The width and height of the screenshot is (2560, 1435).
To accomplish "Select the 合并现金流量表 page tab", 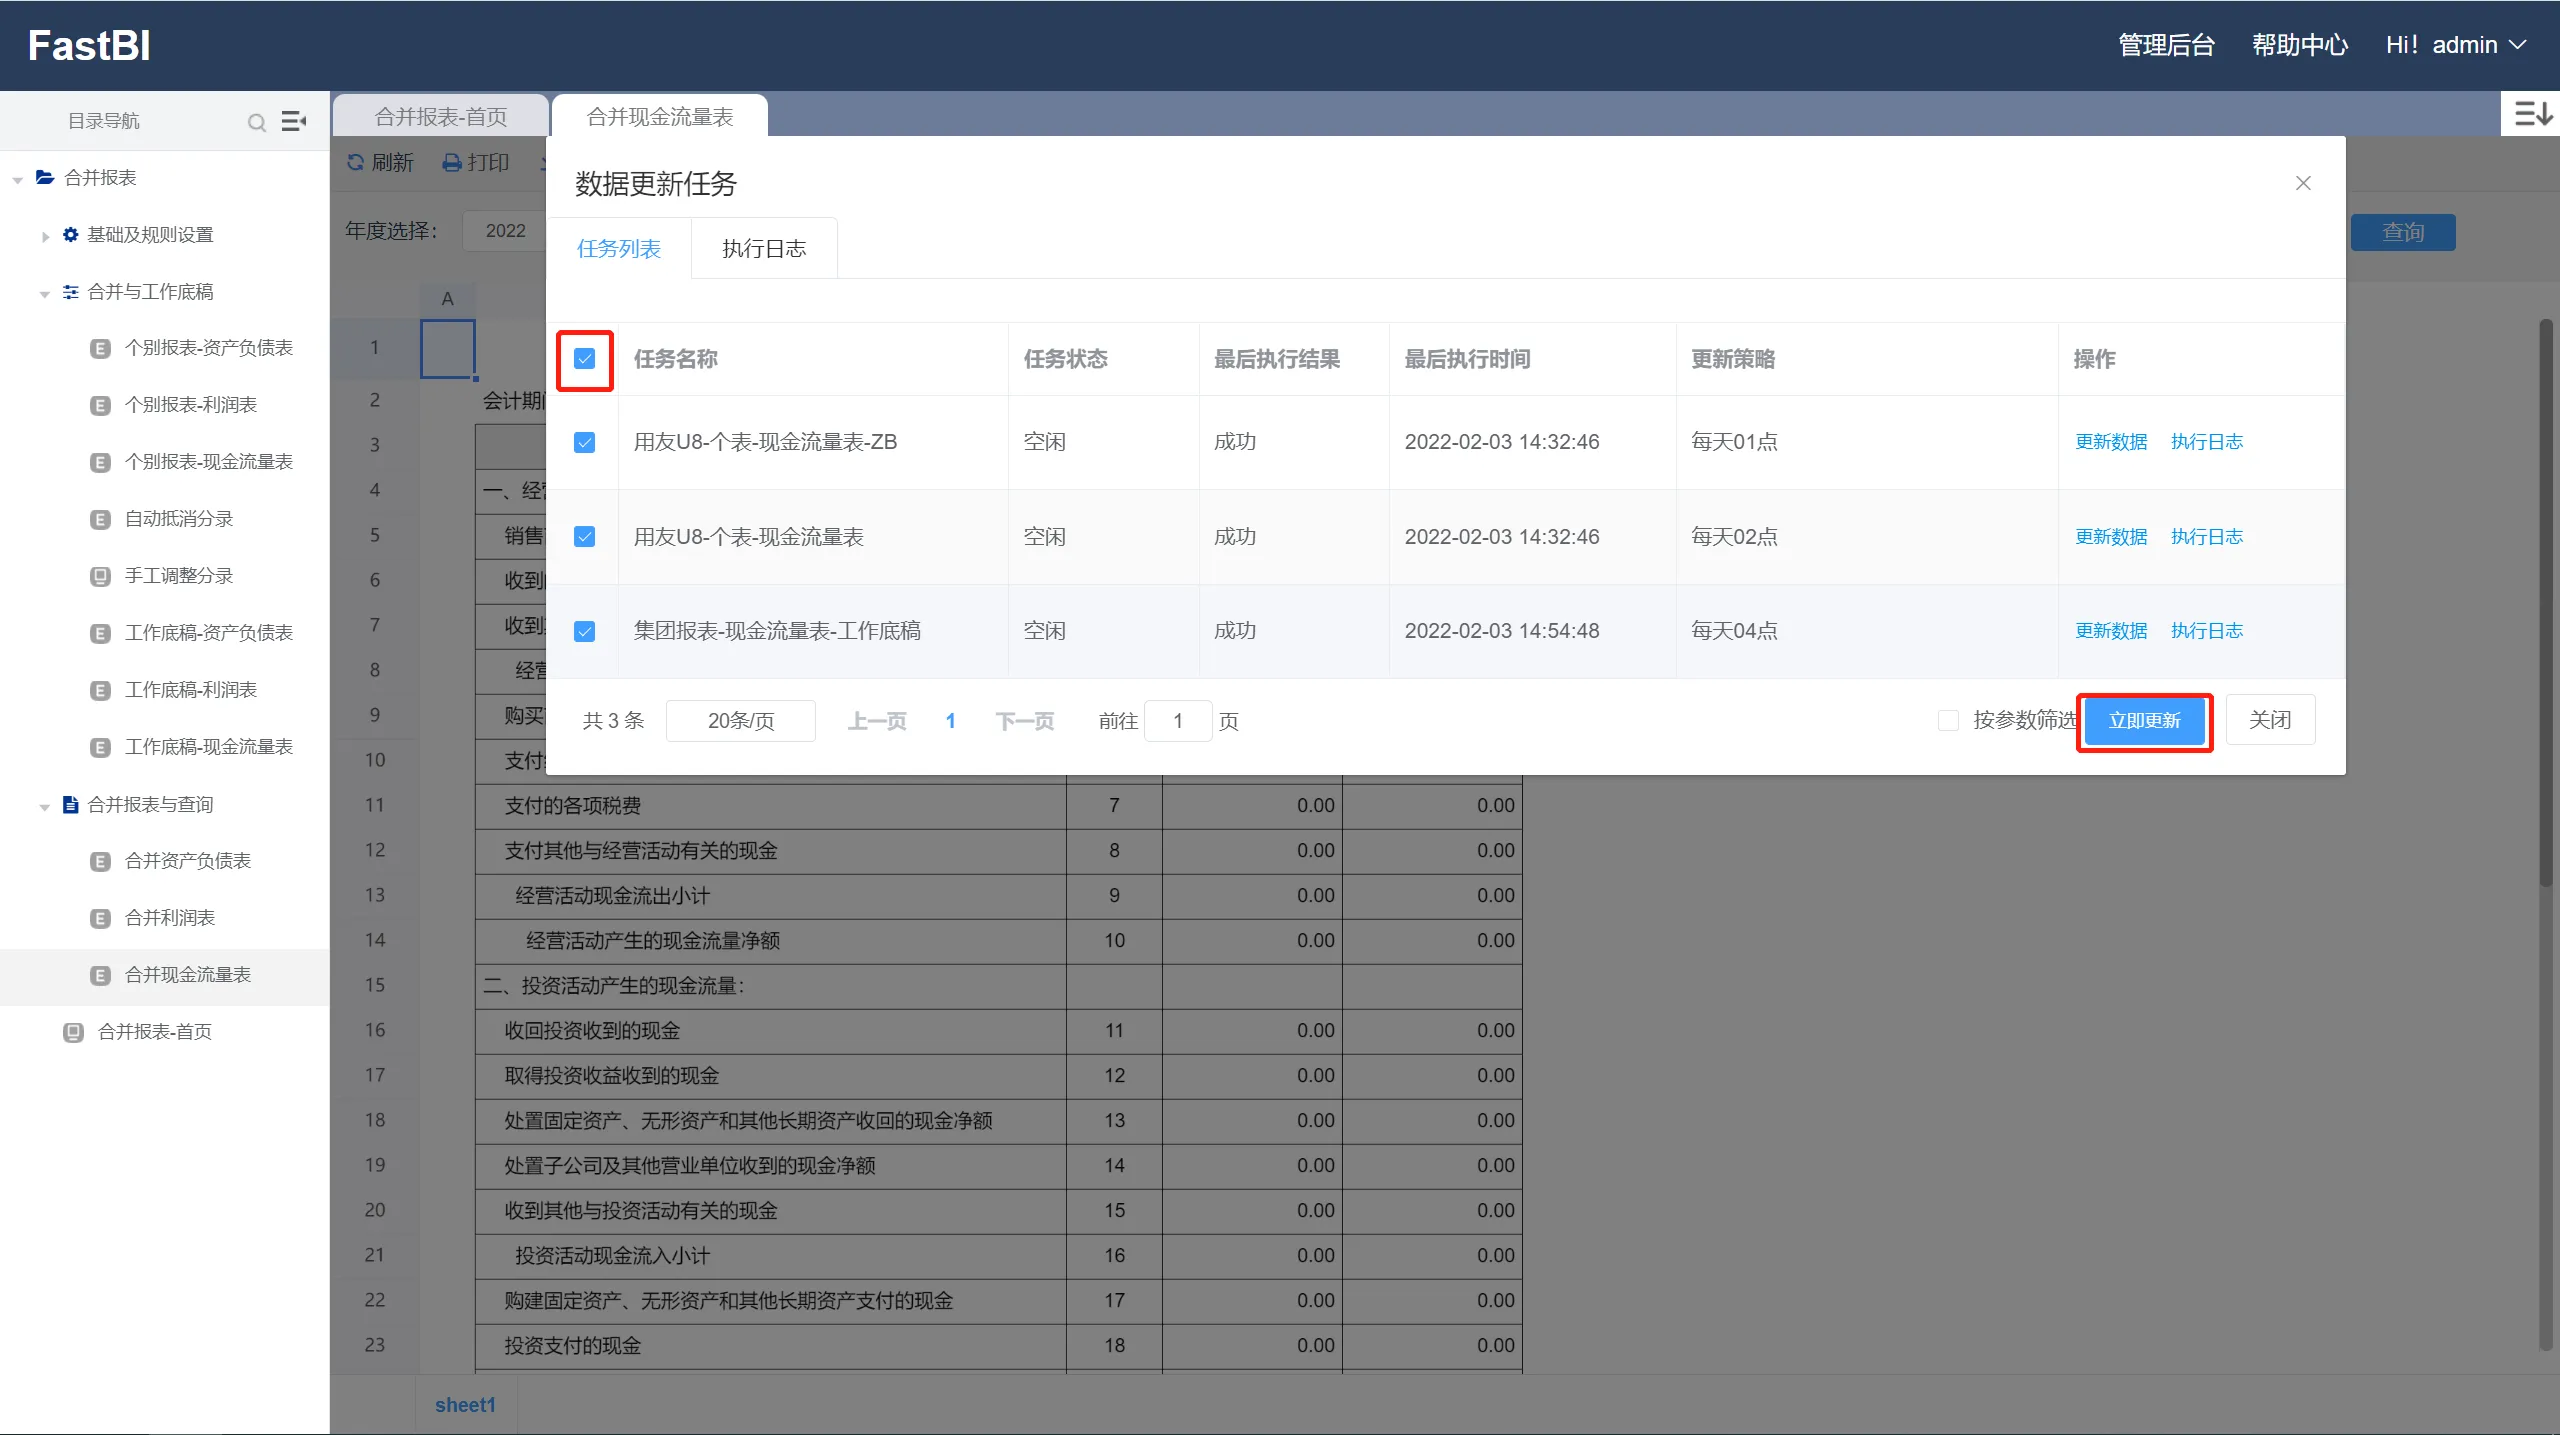I will point(660,117).
